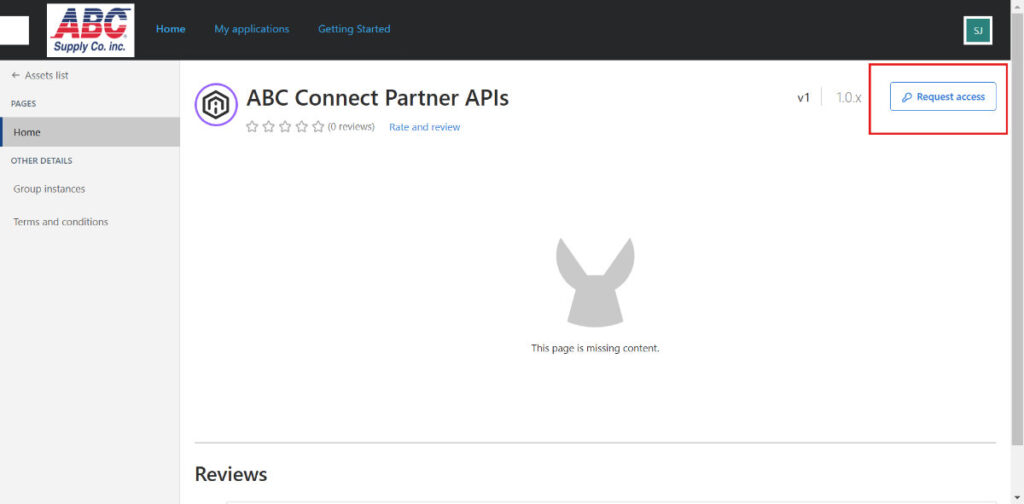The height and width of the screenshot is (504, 1024).
Task: Open the SJ user avatar menu
Action: pos(978,31)
